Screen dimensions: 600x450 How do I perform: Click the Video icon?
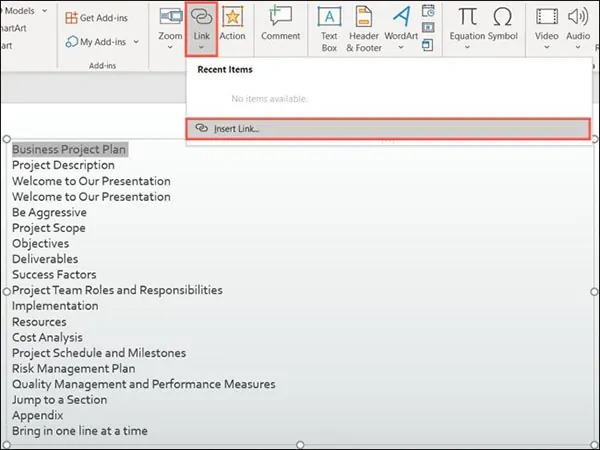[546, 17]
